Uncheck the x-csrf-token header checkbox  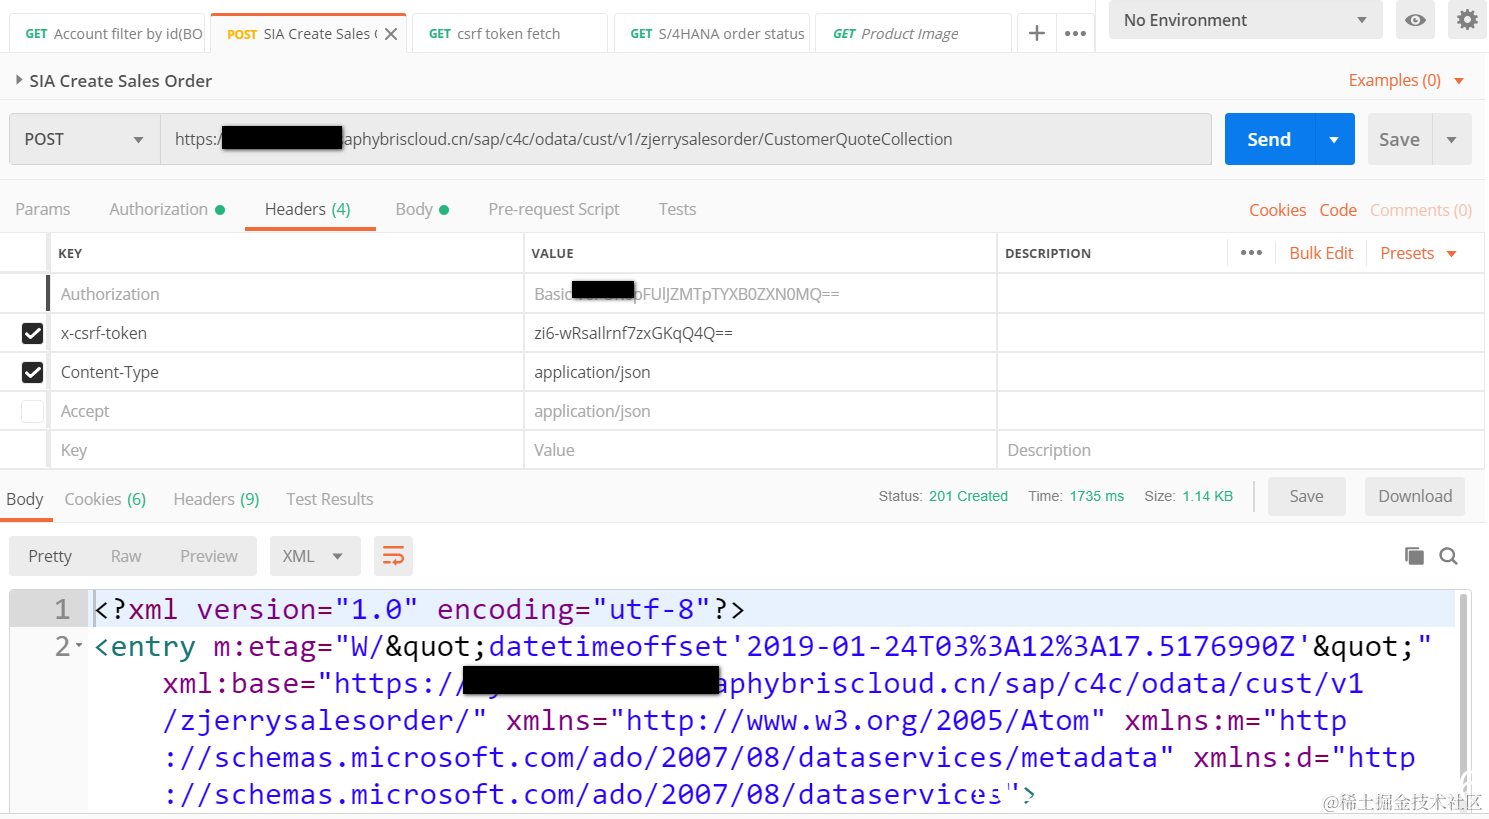[x=32, y=333]
